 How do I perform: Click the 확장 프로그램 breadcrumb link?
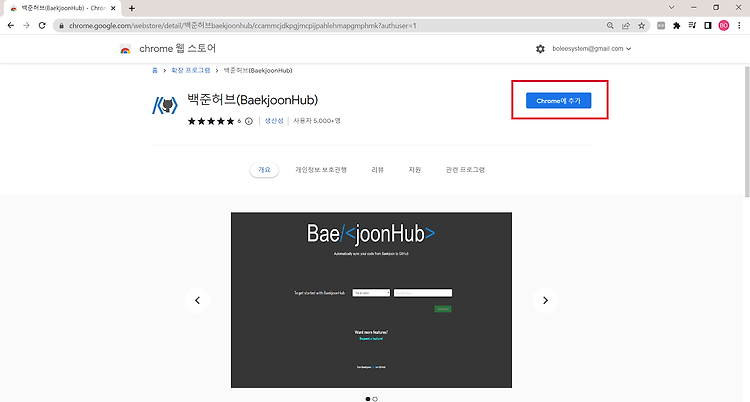click(191, 70)
